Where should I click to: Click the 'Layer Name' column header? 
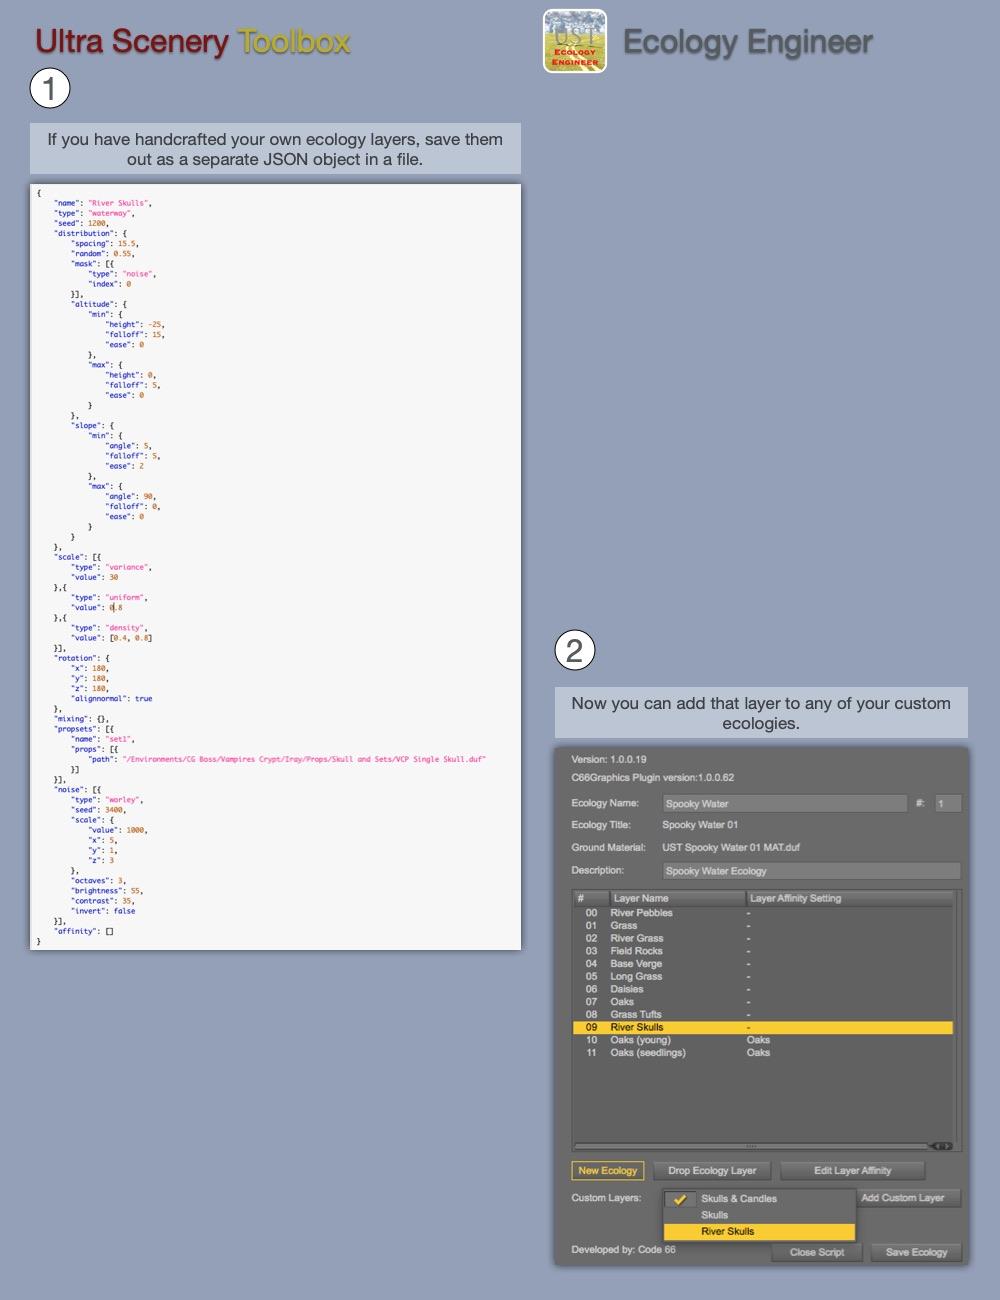pos(678,898)
